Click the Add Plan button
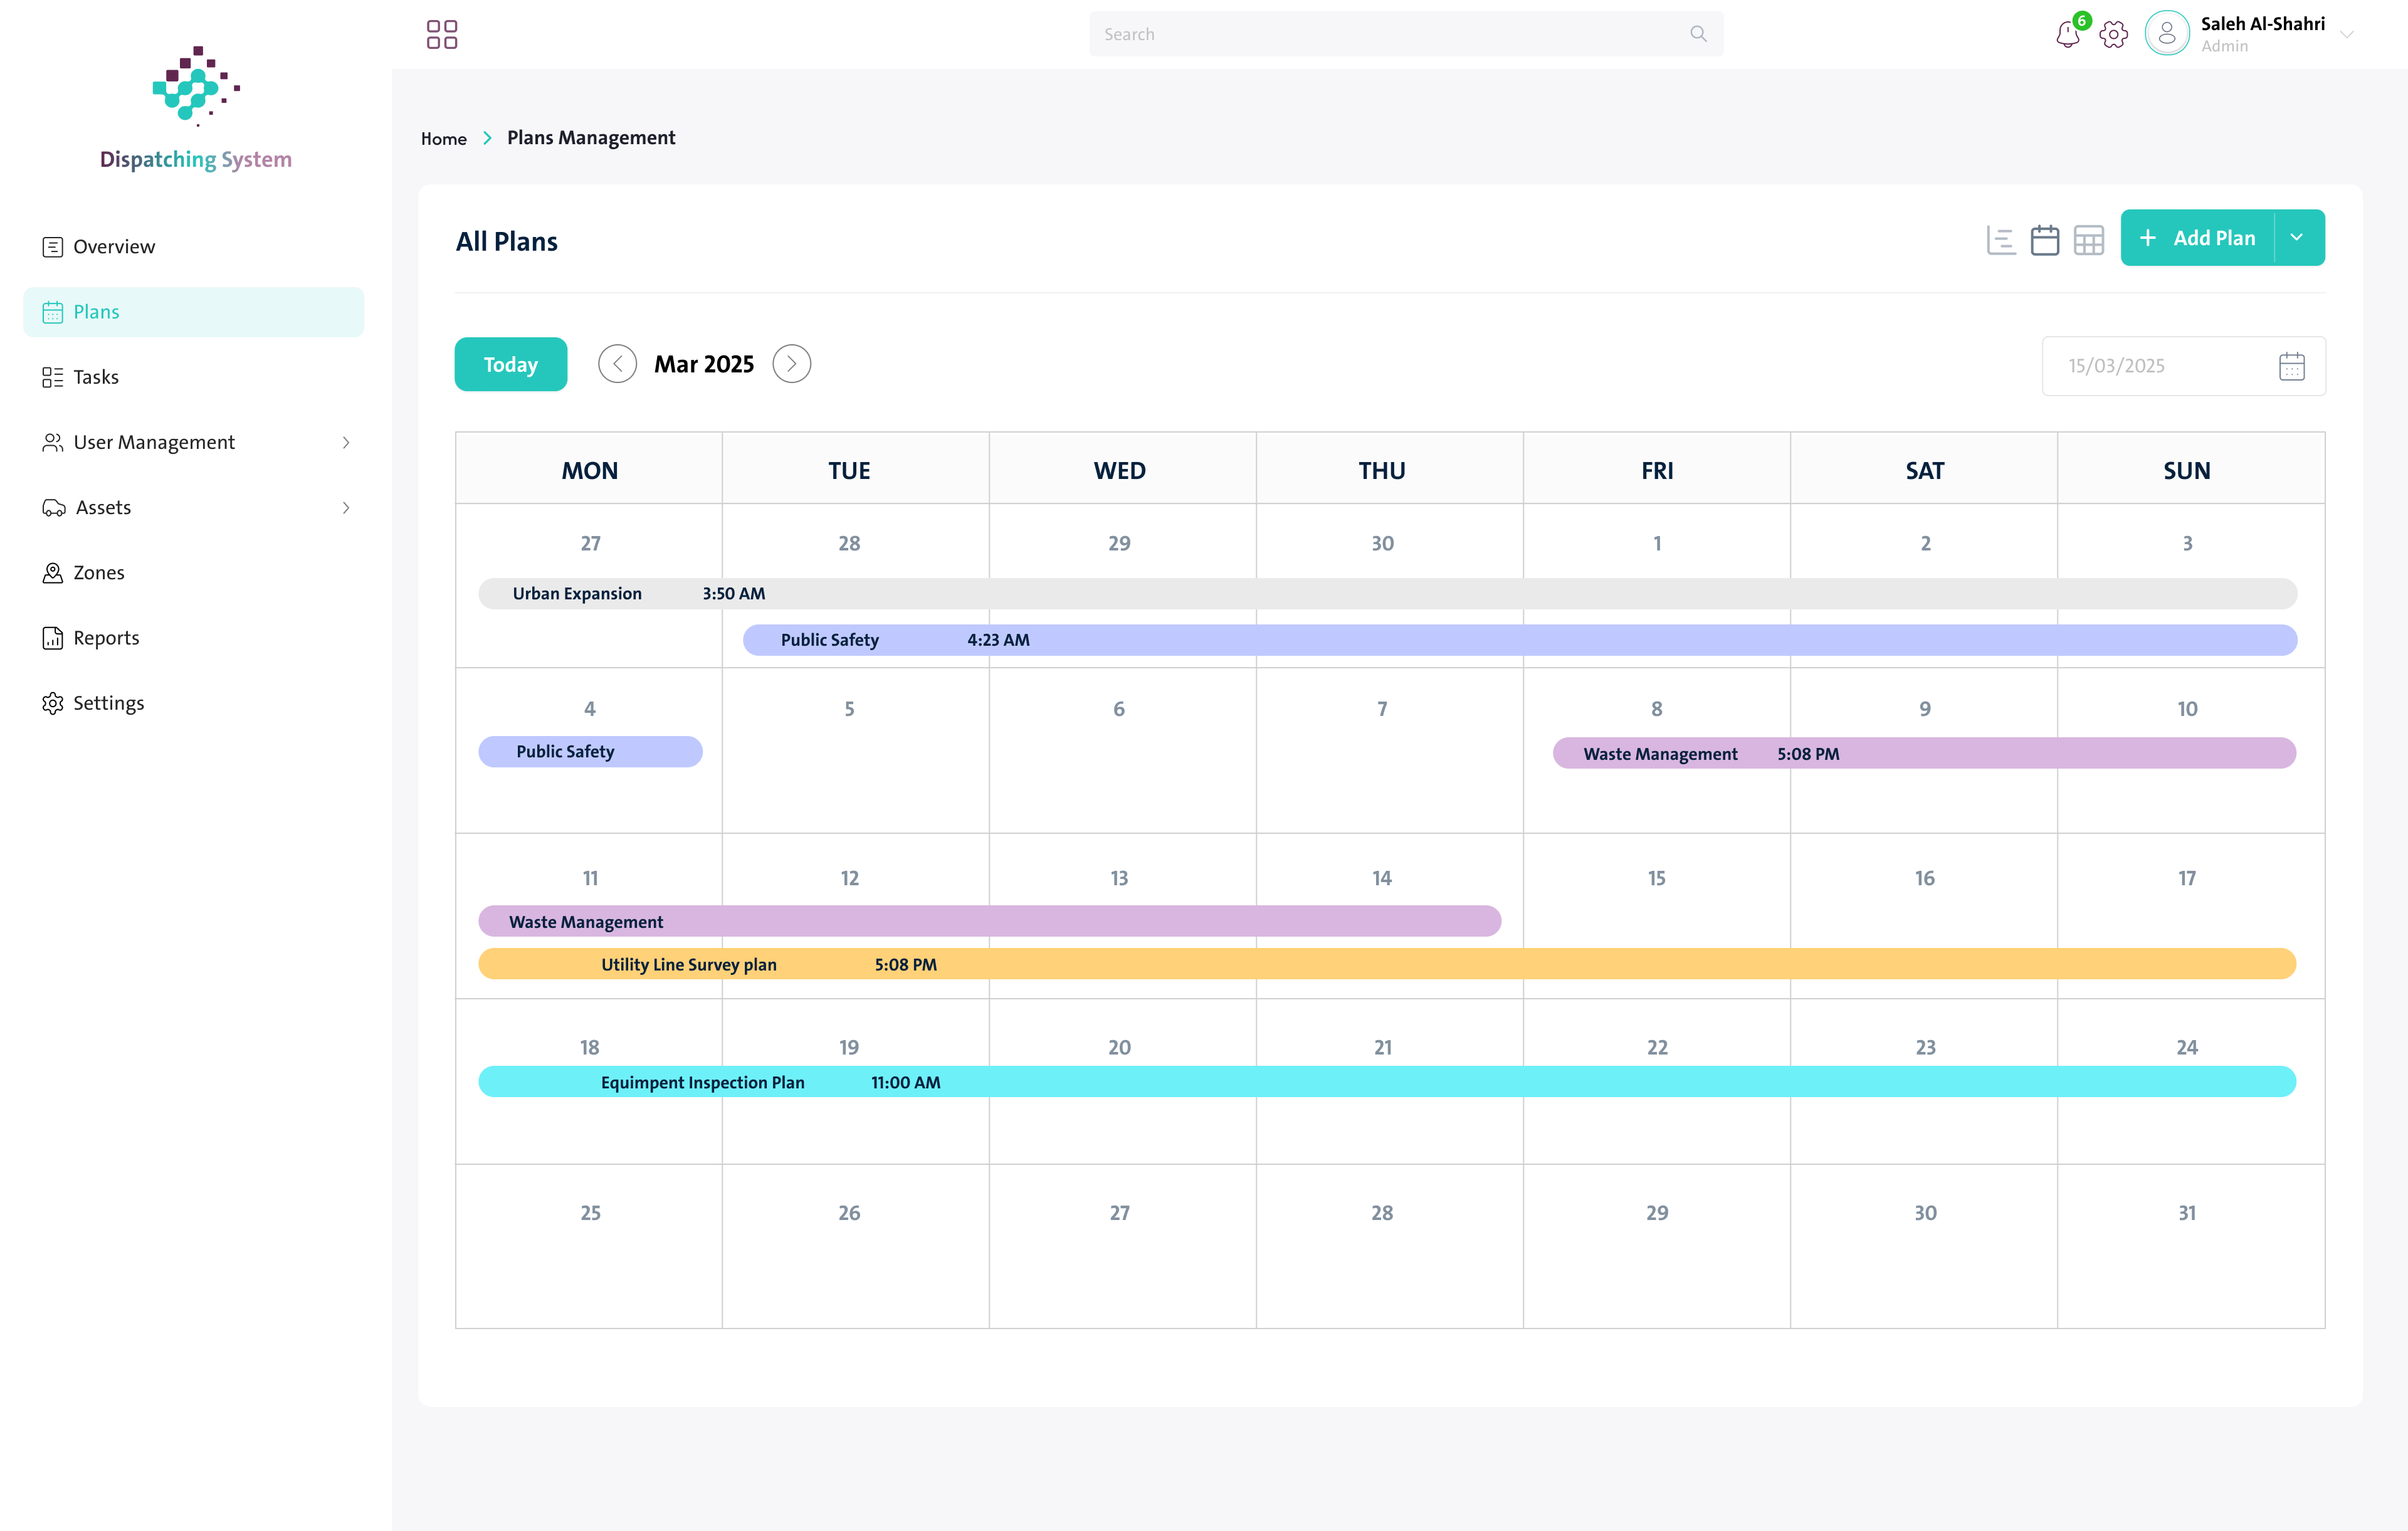Image resolution: width=2408 pixels, height=1531 pixels. point(2197,238)
